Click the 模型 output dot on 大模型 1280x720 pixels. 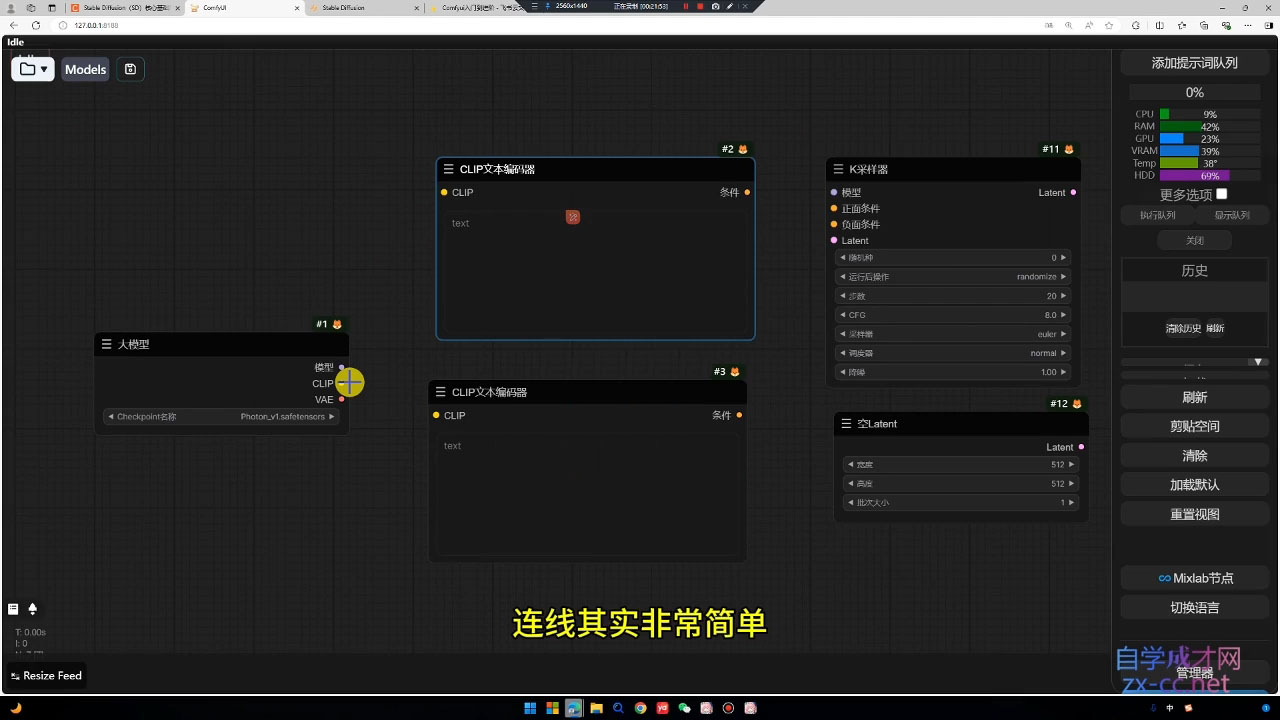341,367
